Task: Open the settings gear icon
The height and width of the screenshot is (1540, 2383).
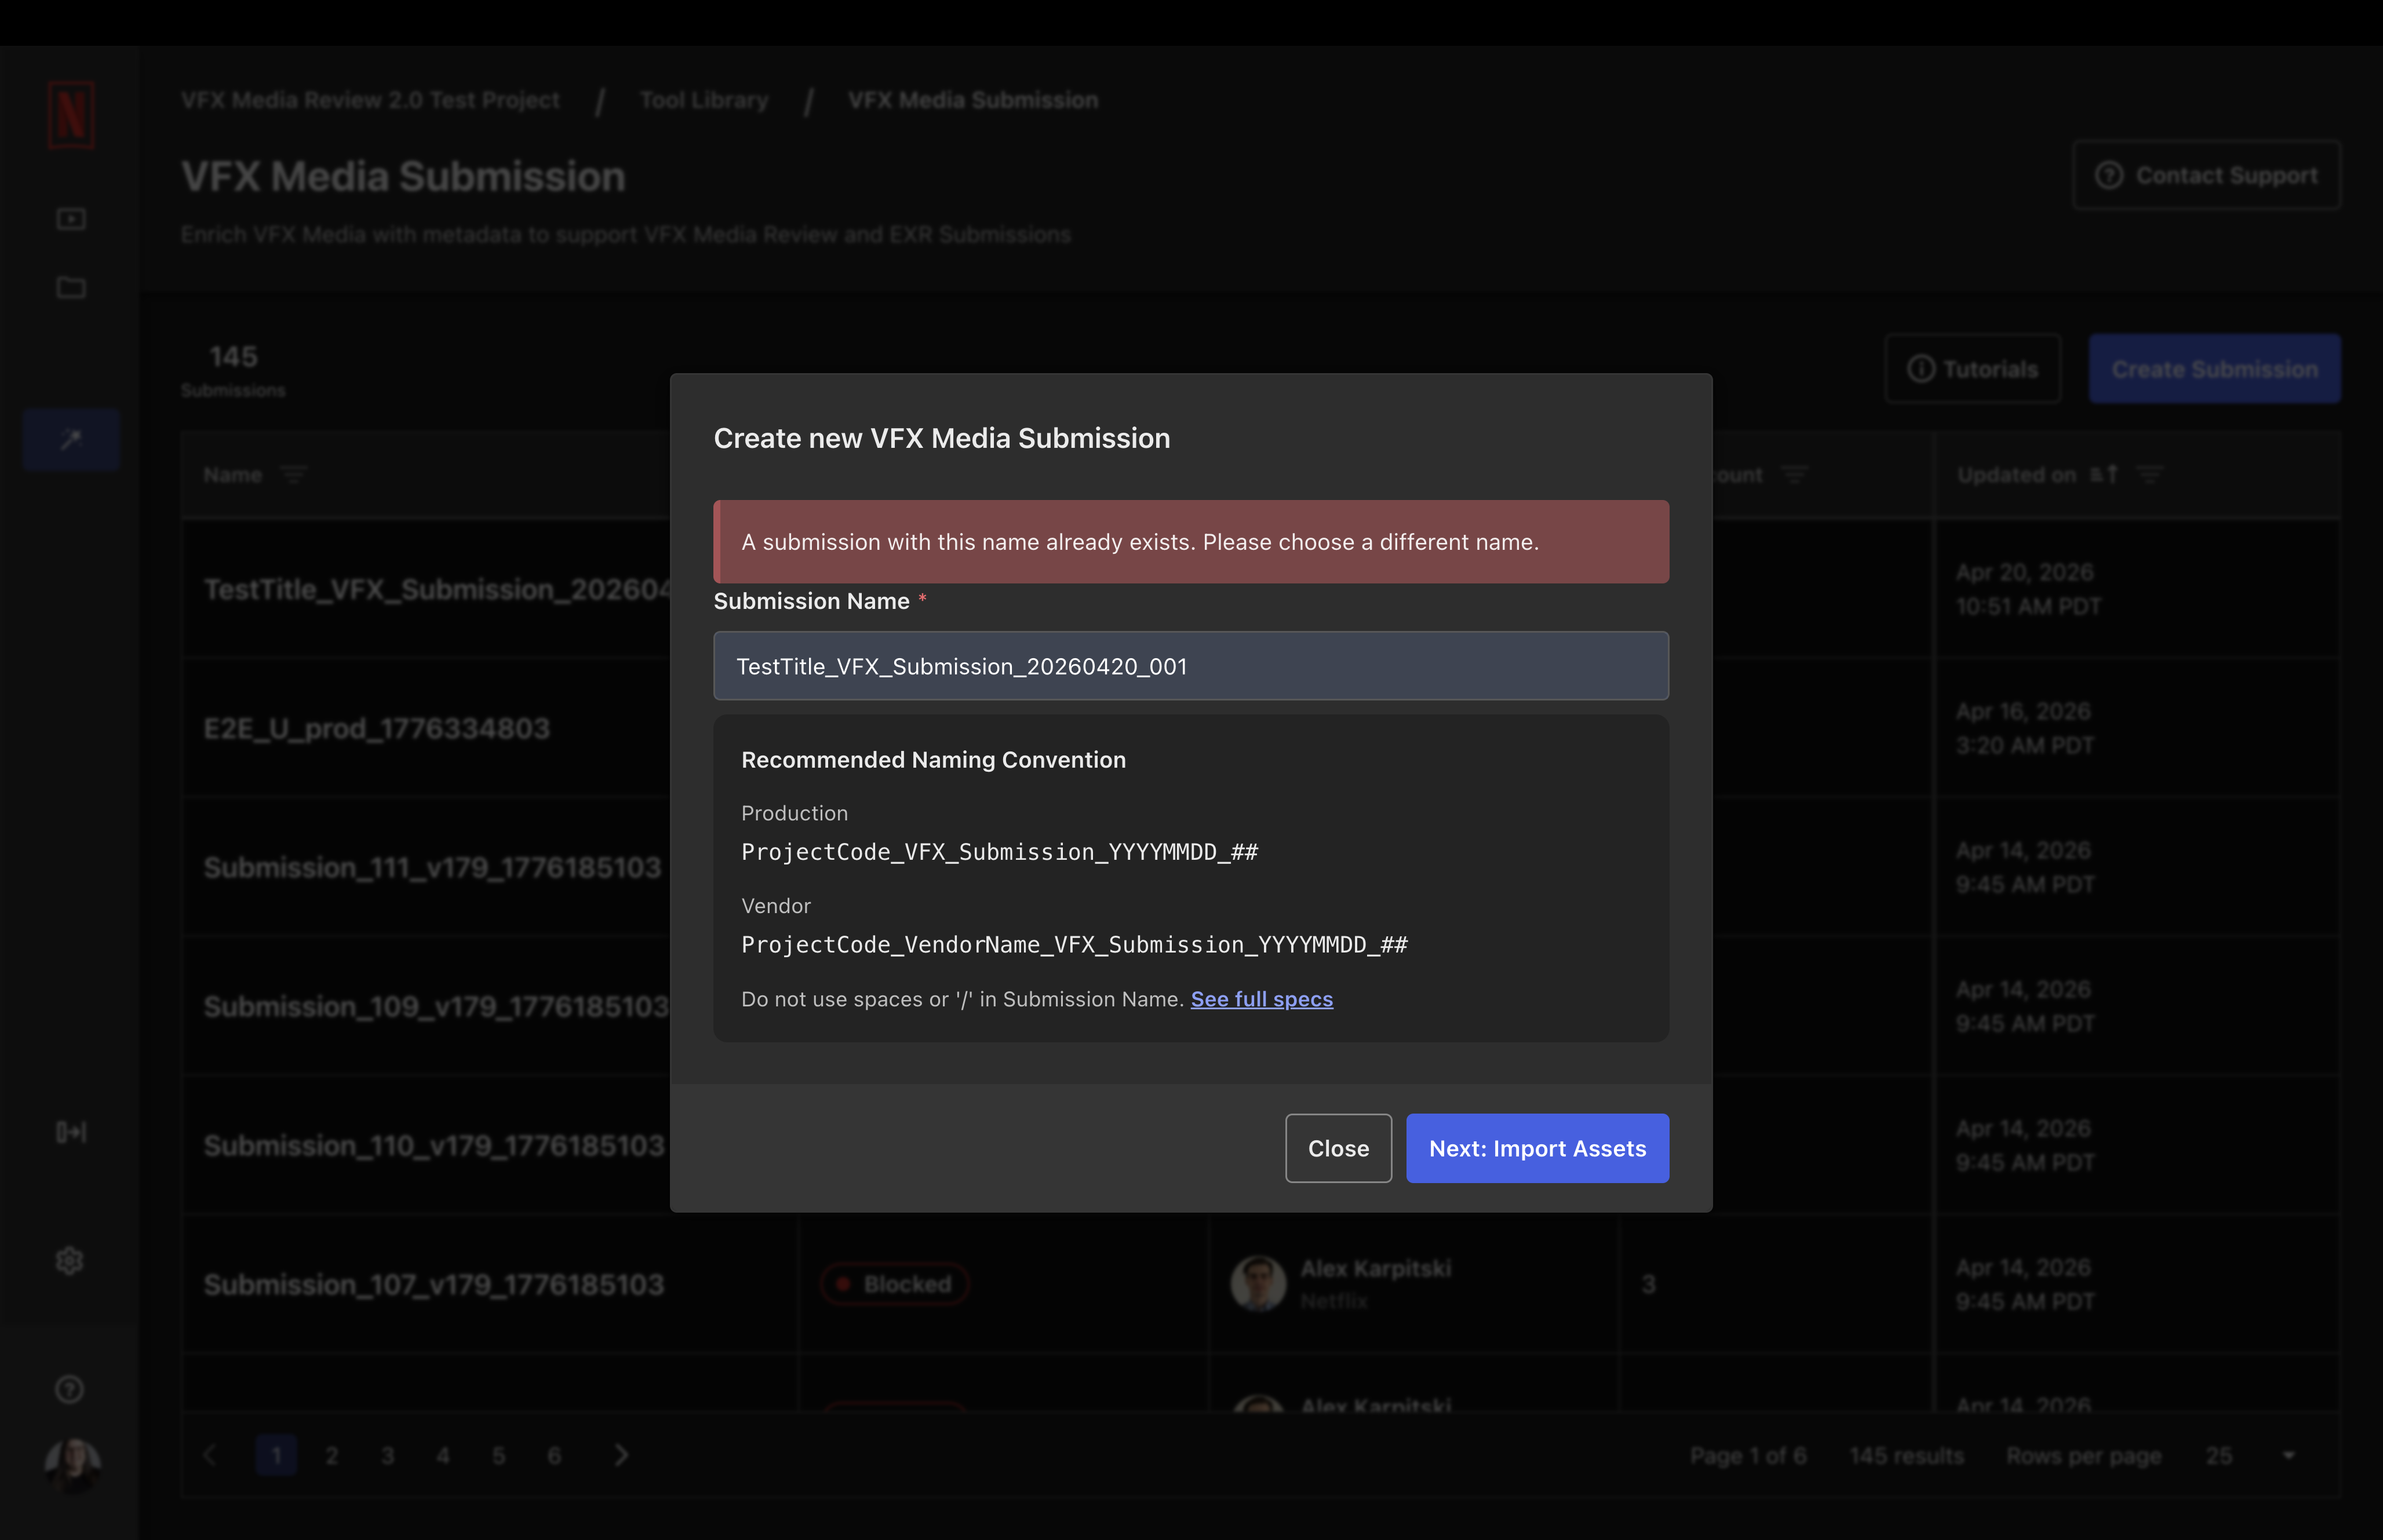Action: pyautogui.click(x=70, y=1261)
